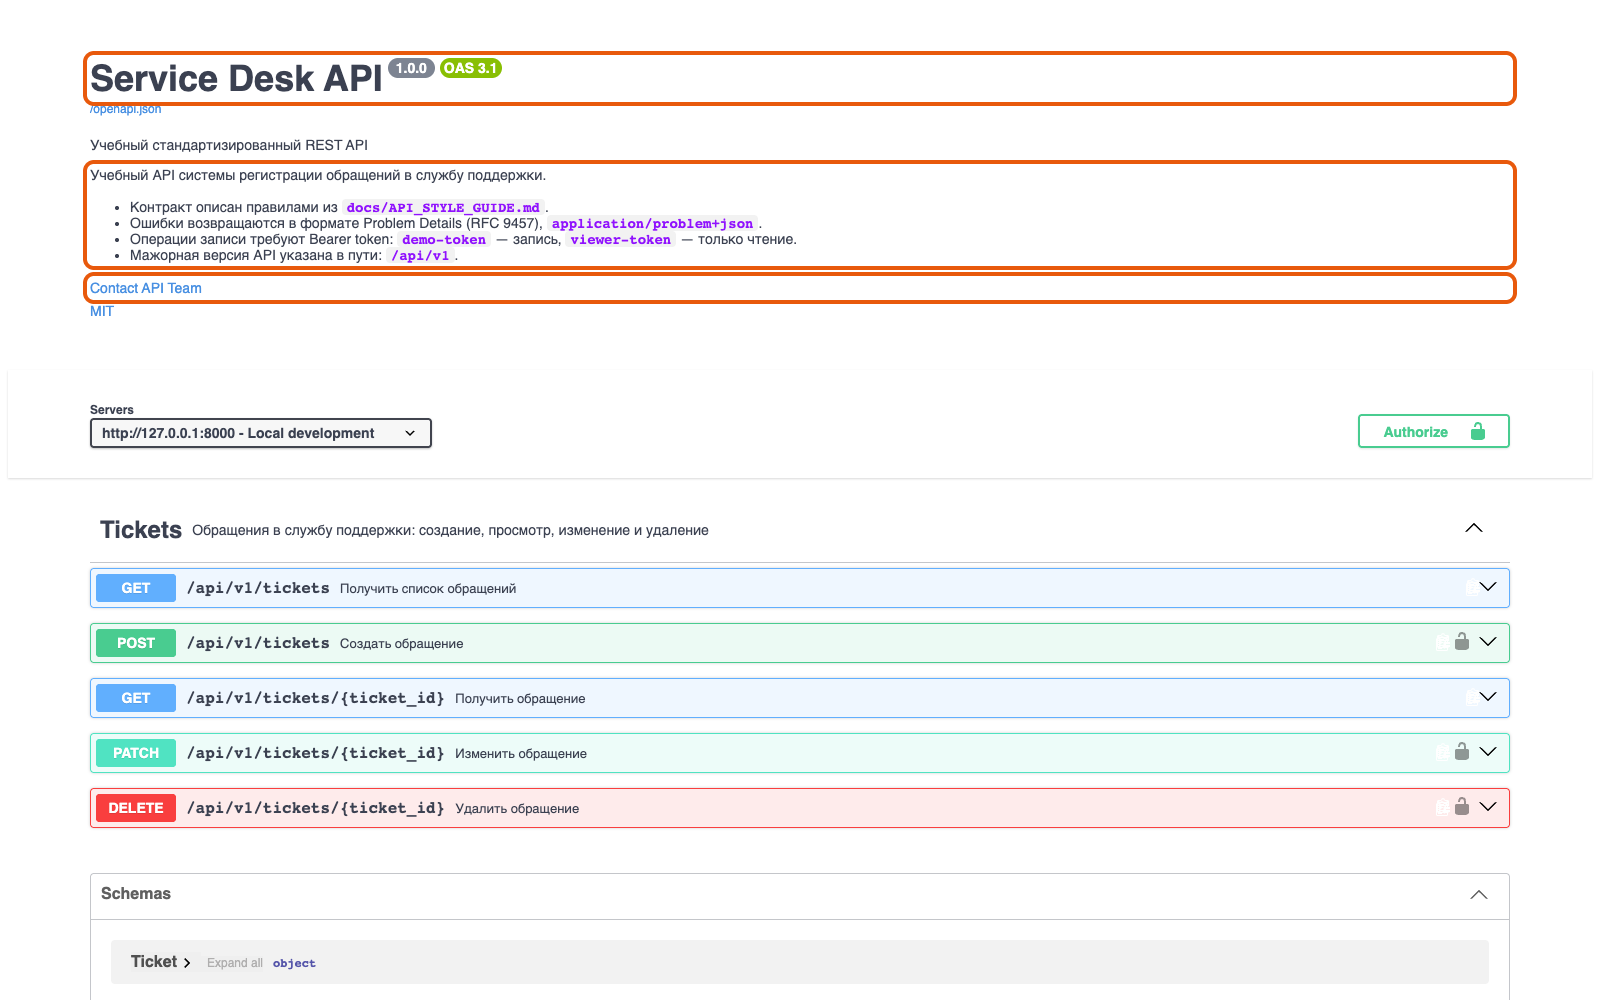
Task: Click the POST method badge
Action: point(136,643)
